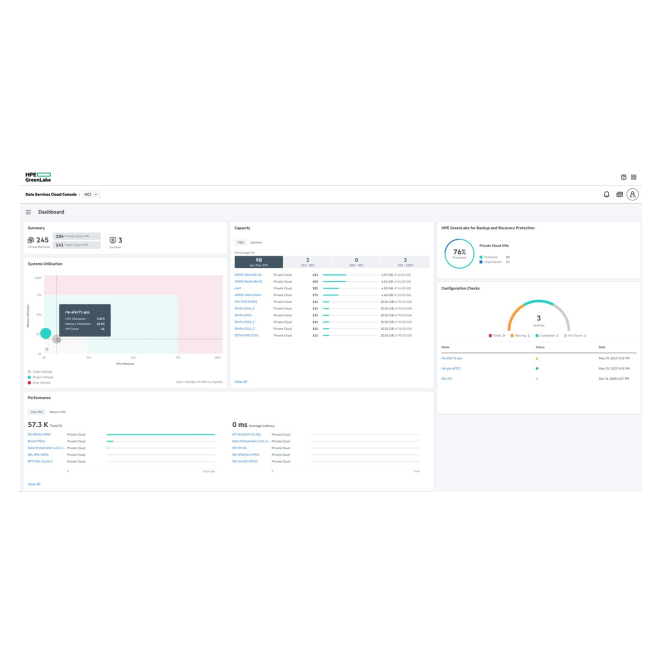Open the hamburger menu beside Dashboard
Screen dimensions: 662x662
28,212
